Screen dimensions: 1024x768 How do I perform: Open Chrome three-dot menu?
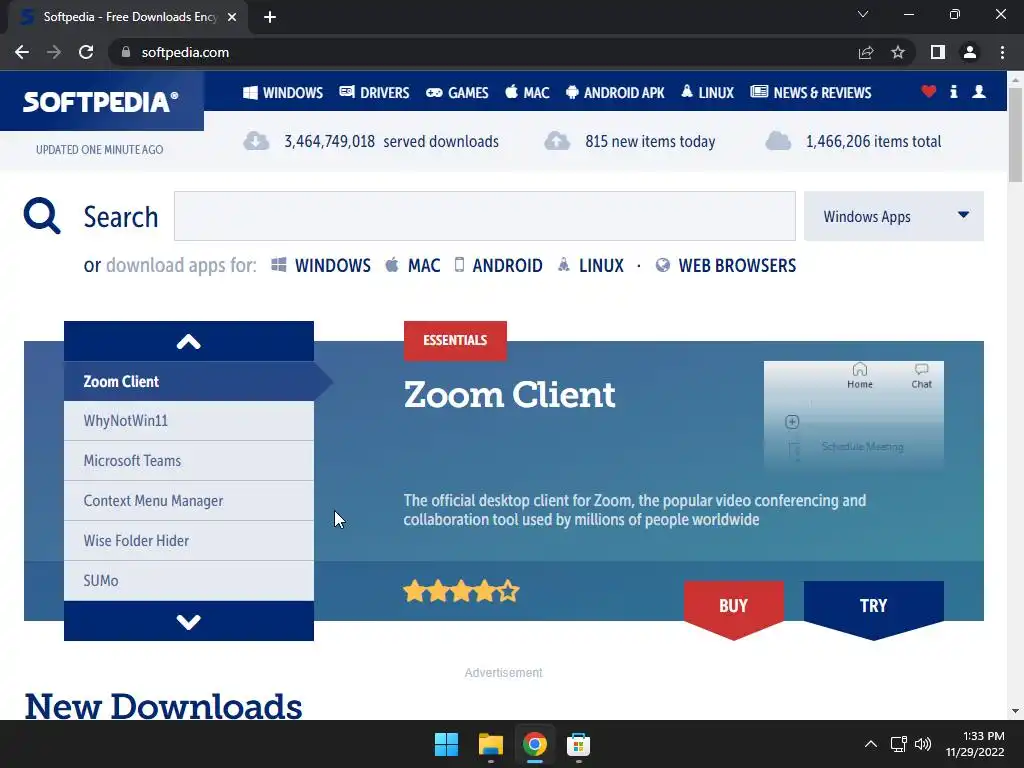(1002, 52)
